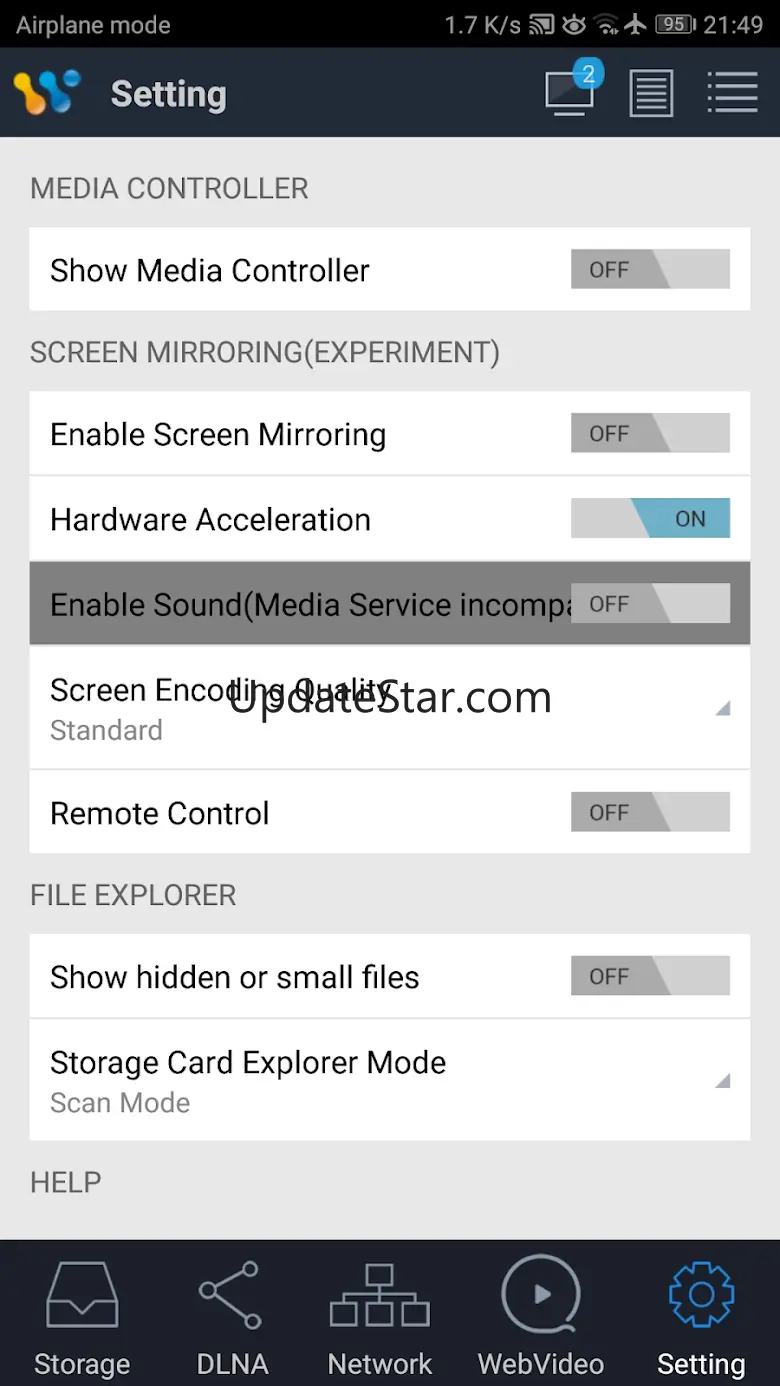Expand Screen Encoding Quality dropdown arrow

(x=722, y=709)
